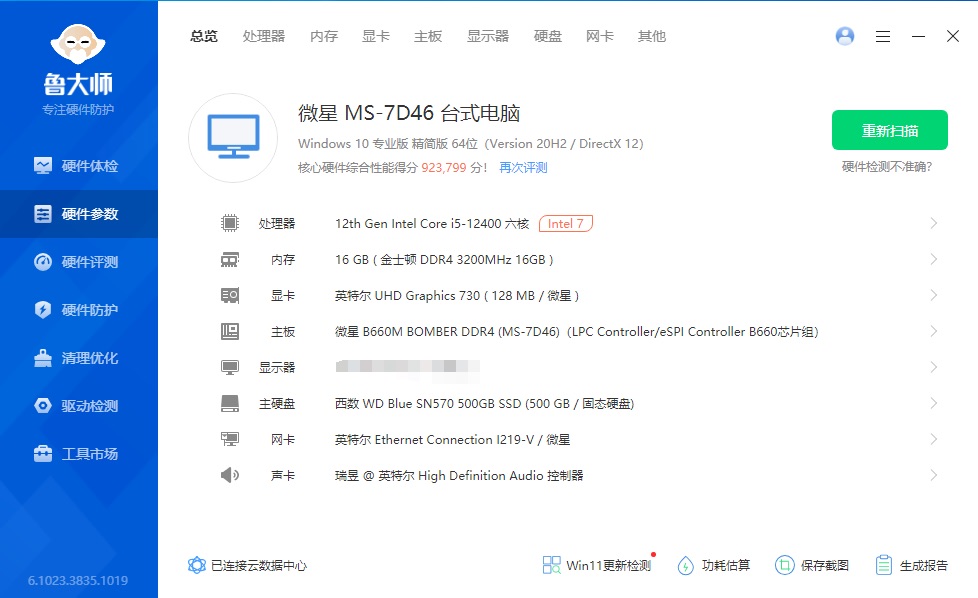This screenshot has height=598, width=978.
Task: Click 保存截图 button
Action: [811, 566]
